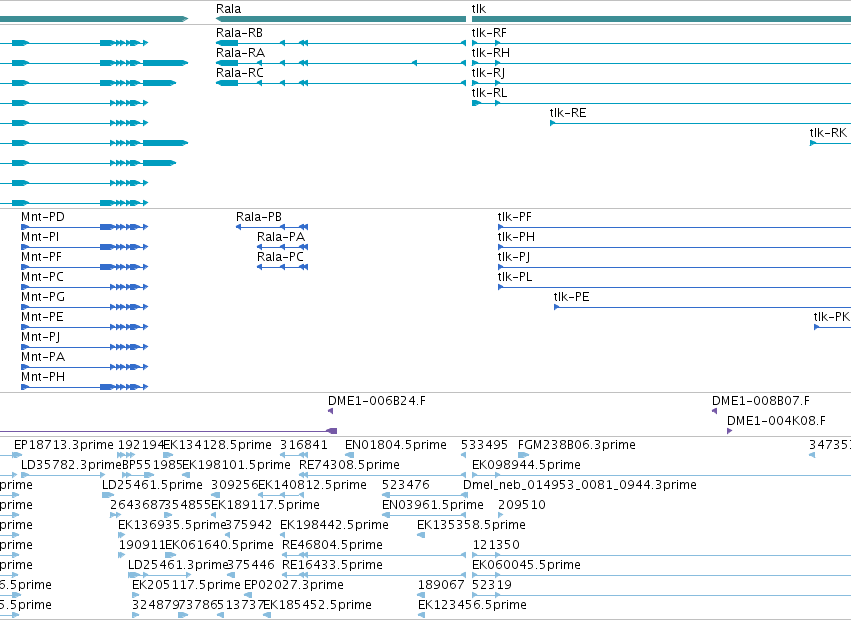This screenshot has width=851, height=620.
Task: Click the Mnt-PC protein feature
Action: [84, 287]
